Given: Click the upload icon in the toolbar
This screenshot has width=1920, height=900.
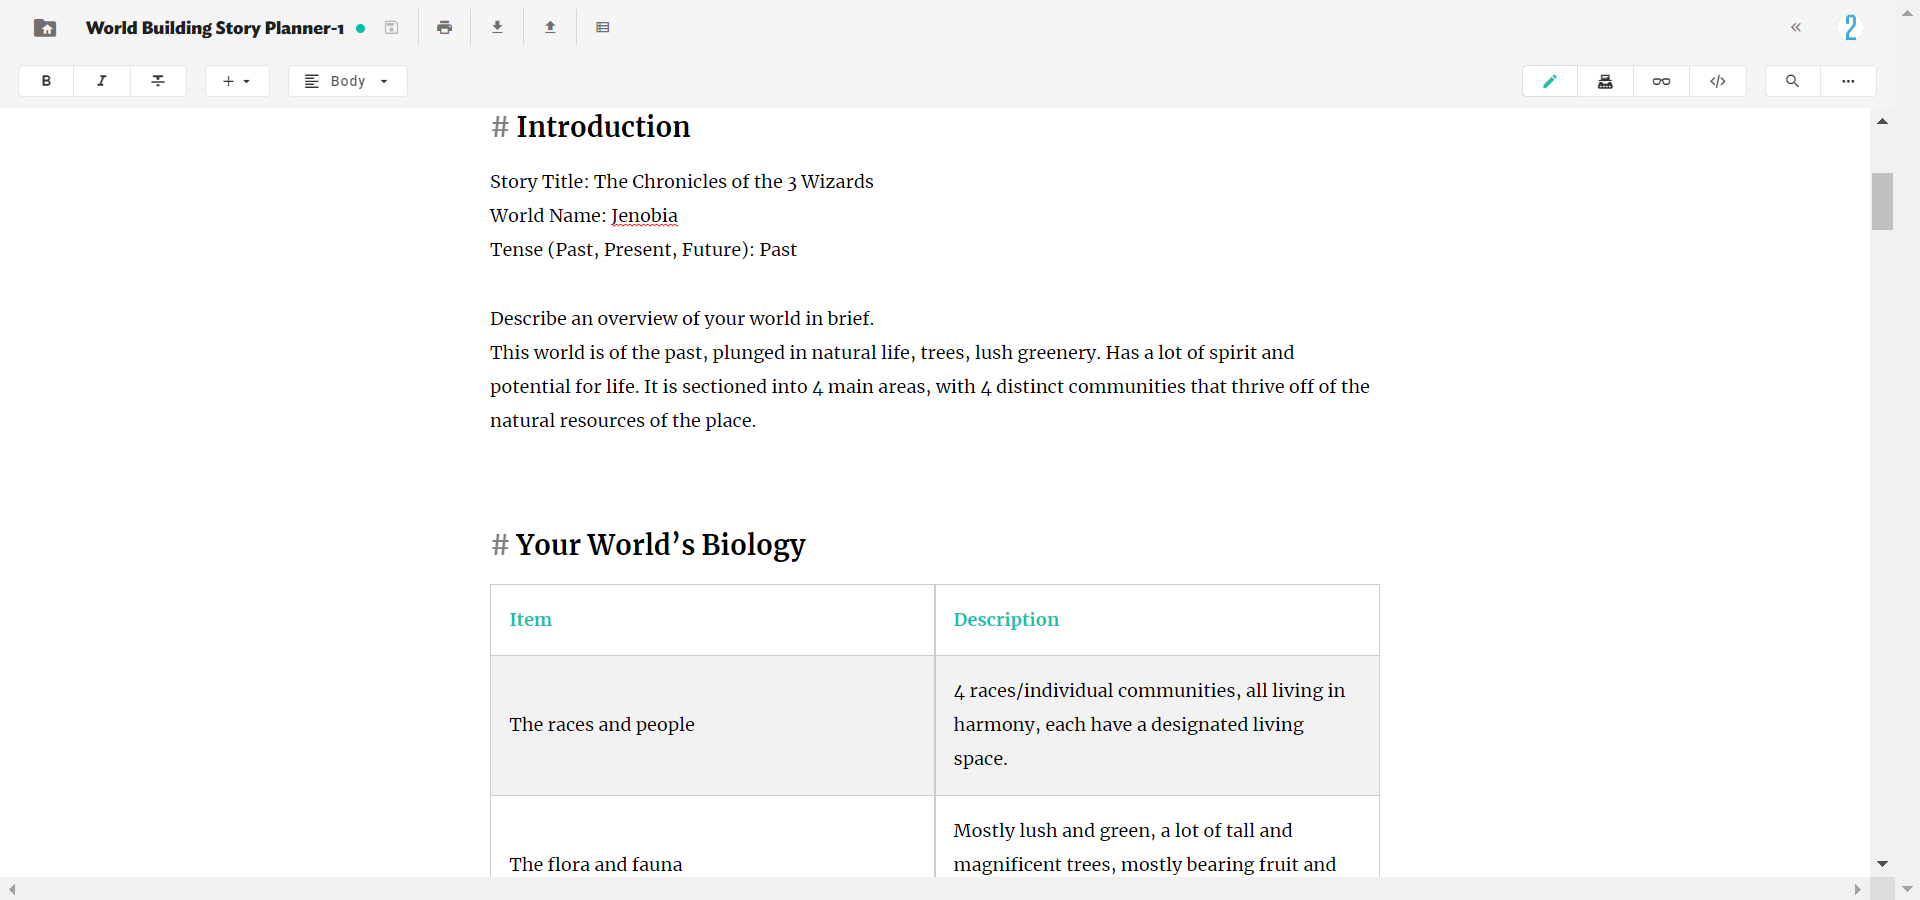Looking at the screenshot, I should pos(550,27).
